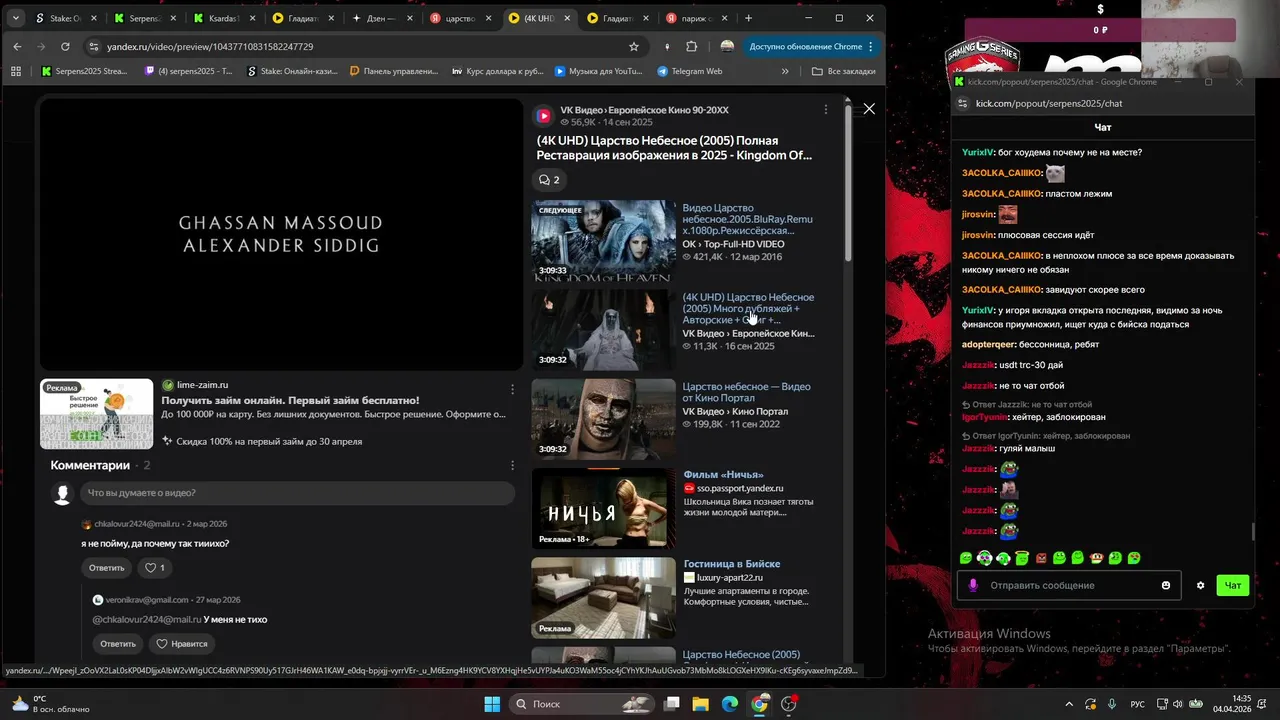Insert mushroom emote in quick bar
This screenshot has height=720, width=1280.
click(x=1096, y=558)
